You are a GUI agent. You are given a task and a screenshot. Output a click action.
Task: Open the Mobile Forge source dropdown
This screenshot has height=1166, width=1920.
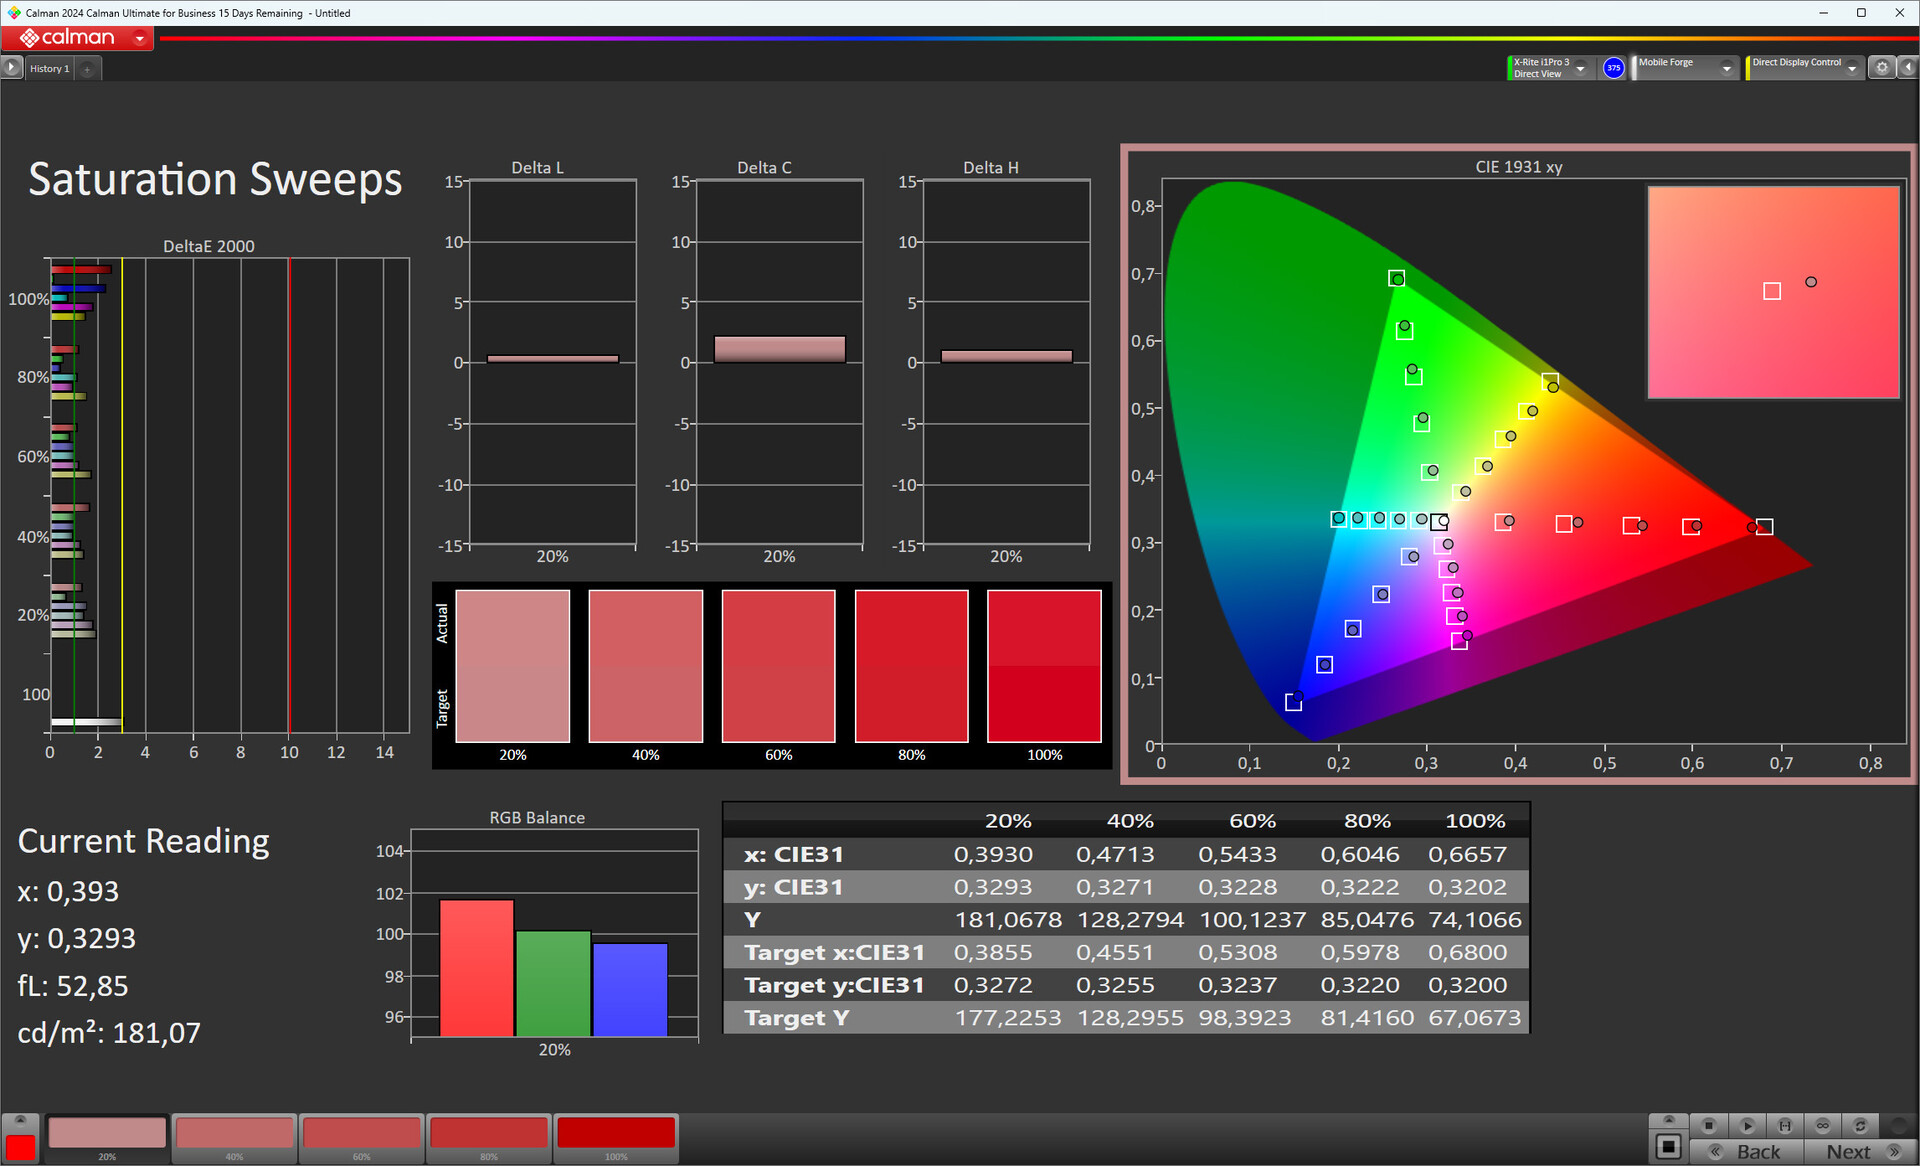pos(1726,68)
